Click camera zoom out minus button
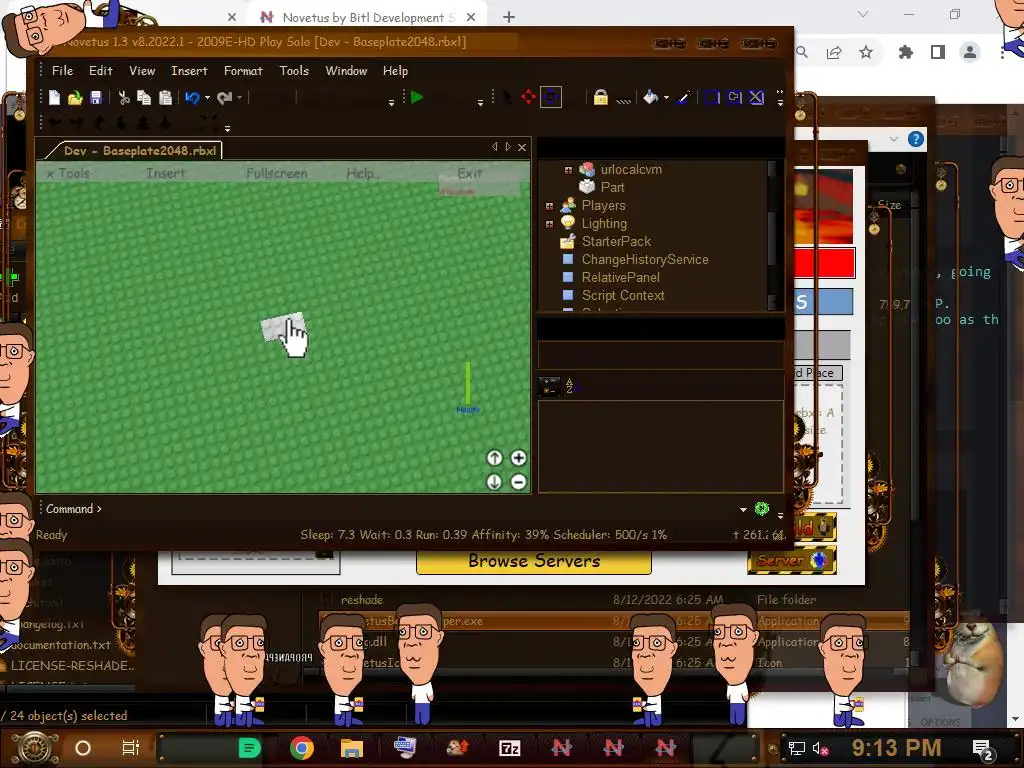Screen dimensions: 1024x768 519,482
